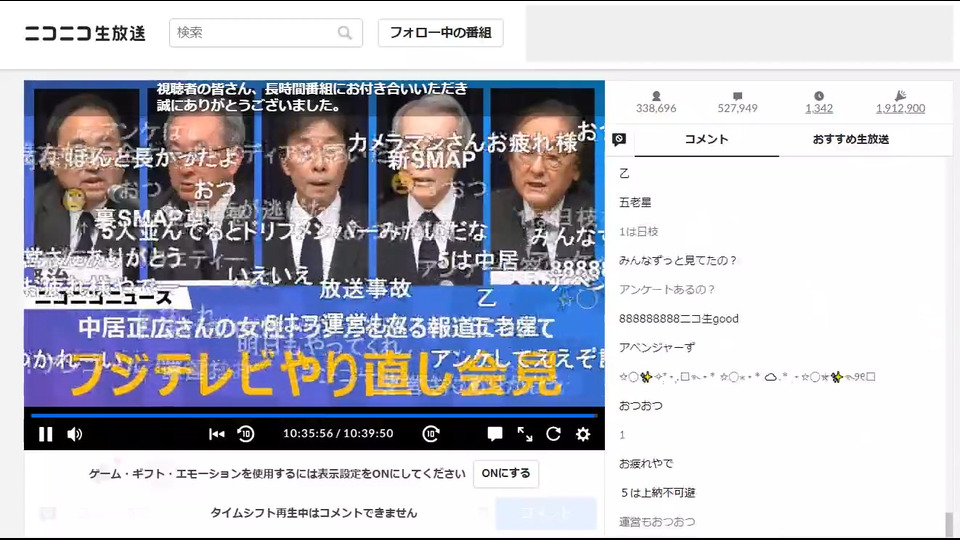960x540 pixels.
Task: Select comment アンケートあるの？
Action: tap(667, 290)
